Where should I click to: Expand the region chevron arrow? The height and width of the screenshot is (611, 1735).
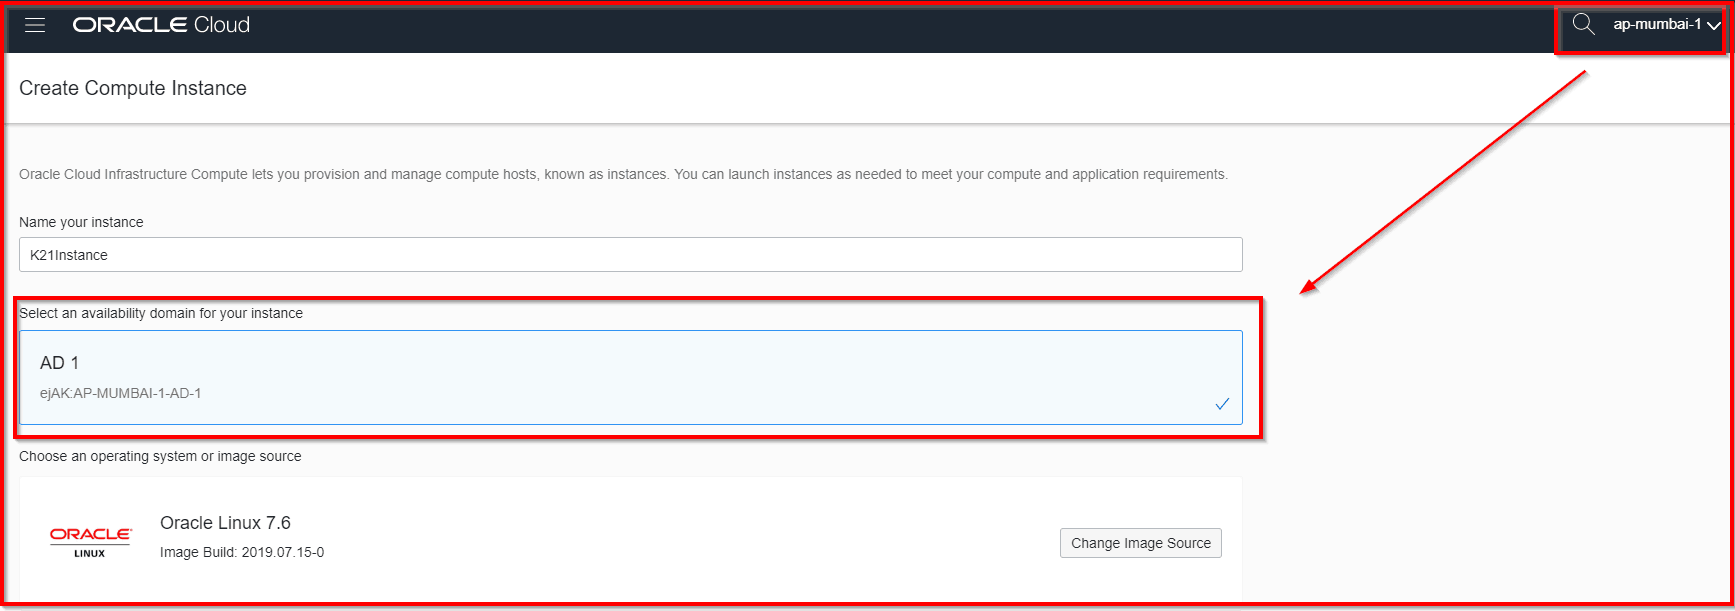click(x=1714, y=26)
